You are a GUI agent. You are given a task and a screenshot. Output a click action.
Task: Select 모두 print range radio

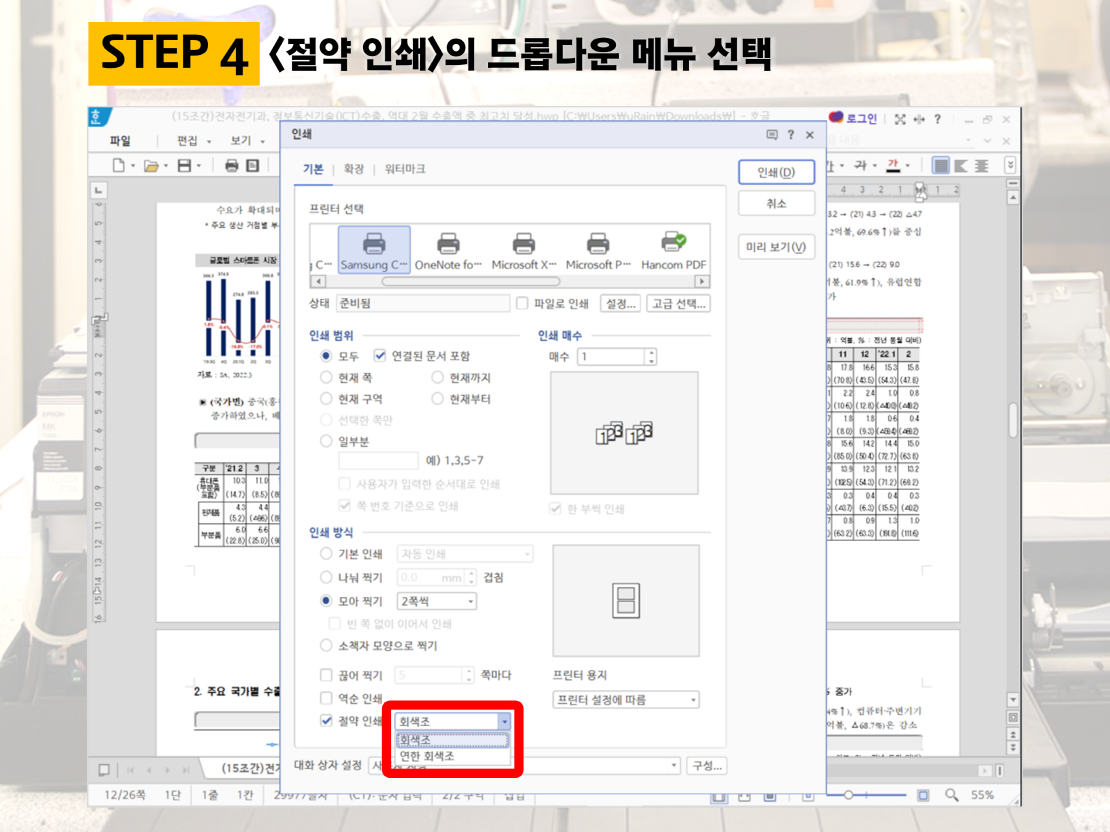click(326, 355)
